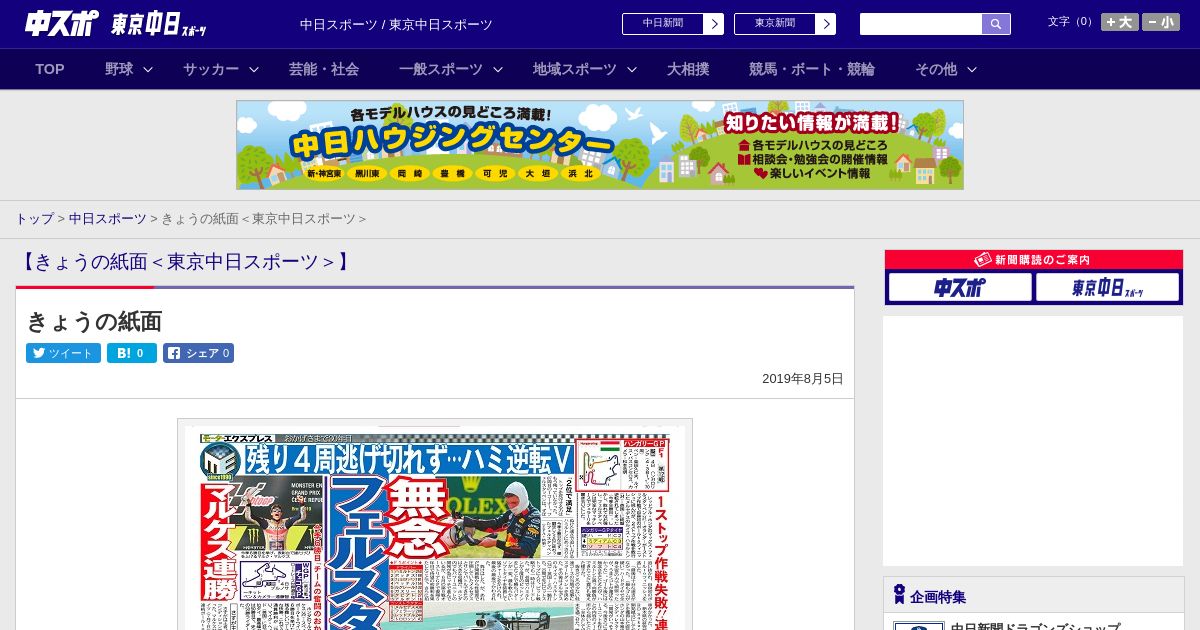1200x630 pixels.
Task: Click the 企画特集 ribbon icon
Action: (899, 595)
